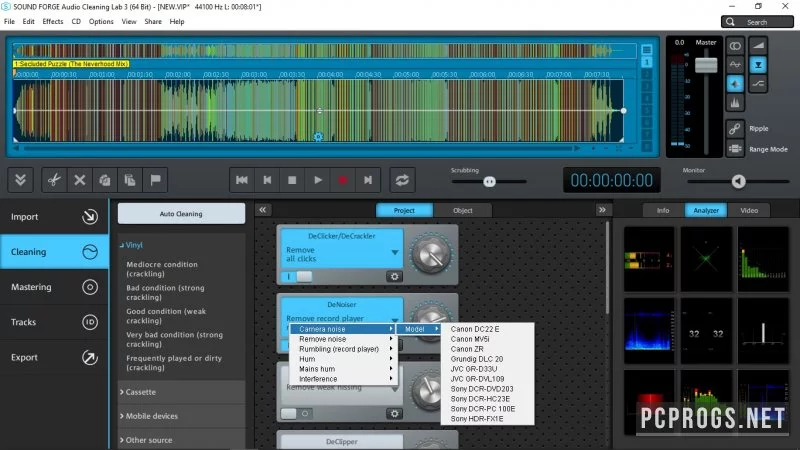Image resolution: width=800 pixels, height=450 pixels.
Task: Toggle the Ripple link mode
Action: (x=735, y=129)
